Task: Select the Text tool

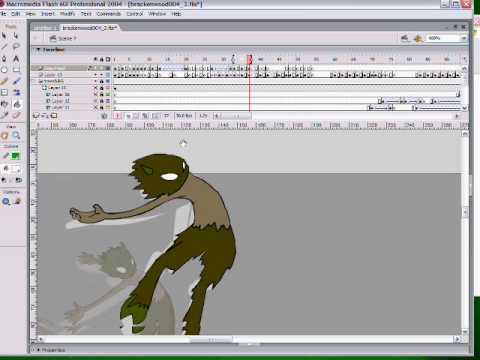Action: (x=16, y=59)
